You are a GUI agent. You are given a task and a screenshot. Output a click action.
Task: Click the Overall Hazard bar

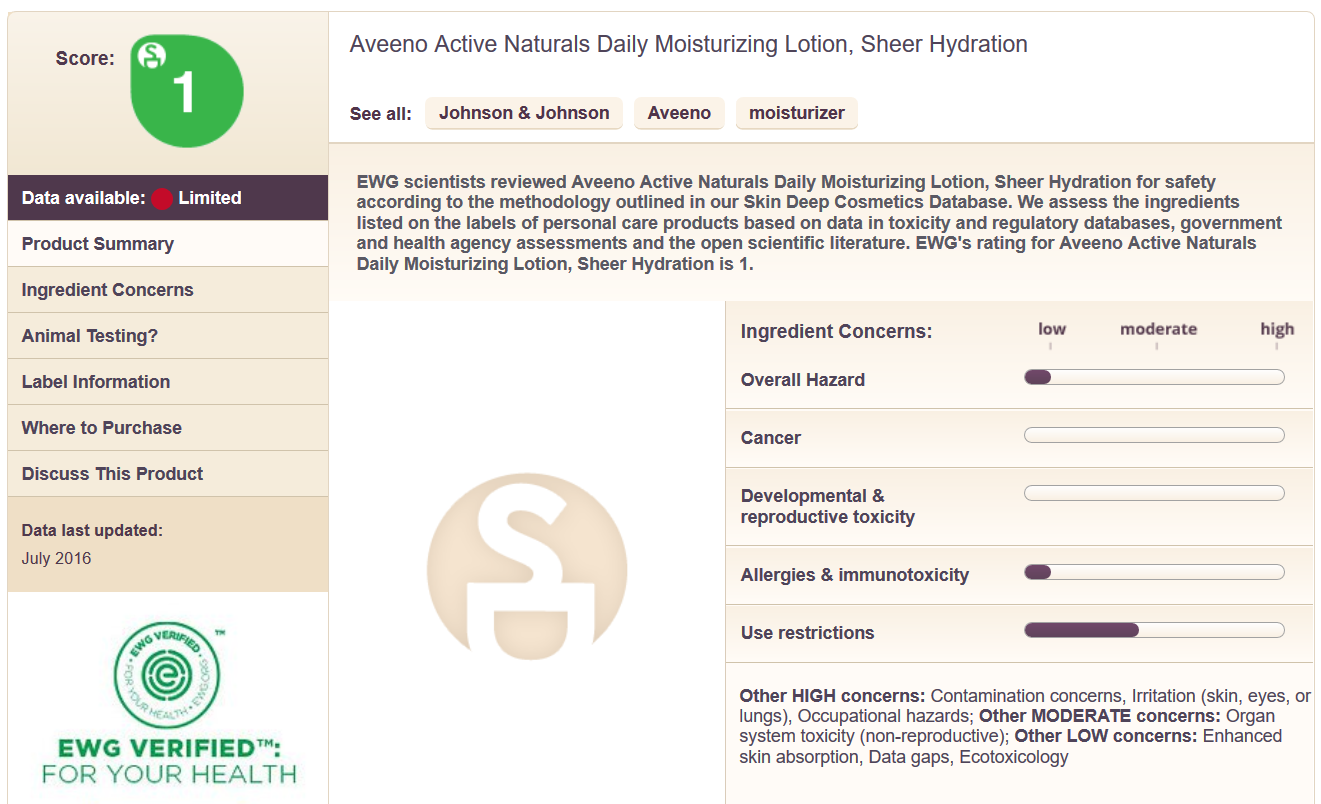[1154, 377]
